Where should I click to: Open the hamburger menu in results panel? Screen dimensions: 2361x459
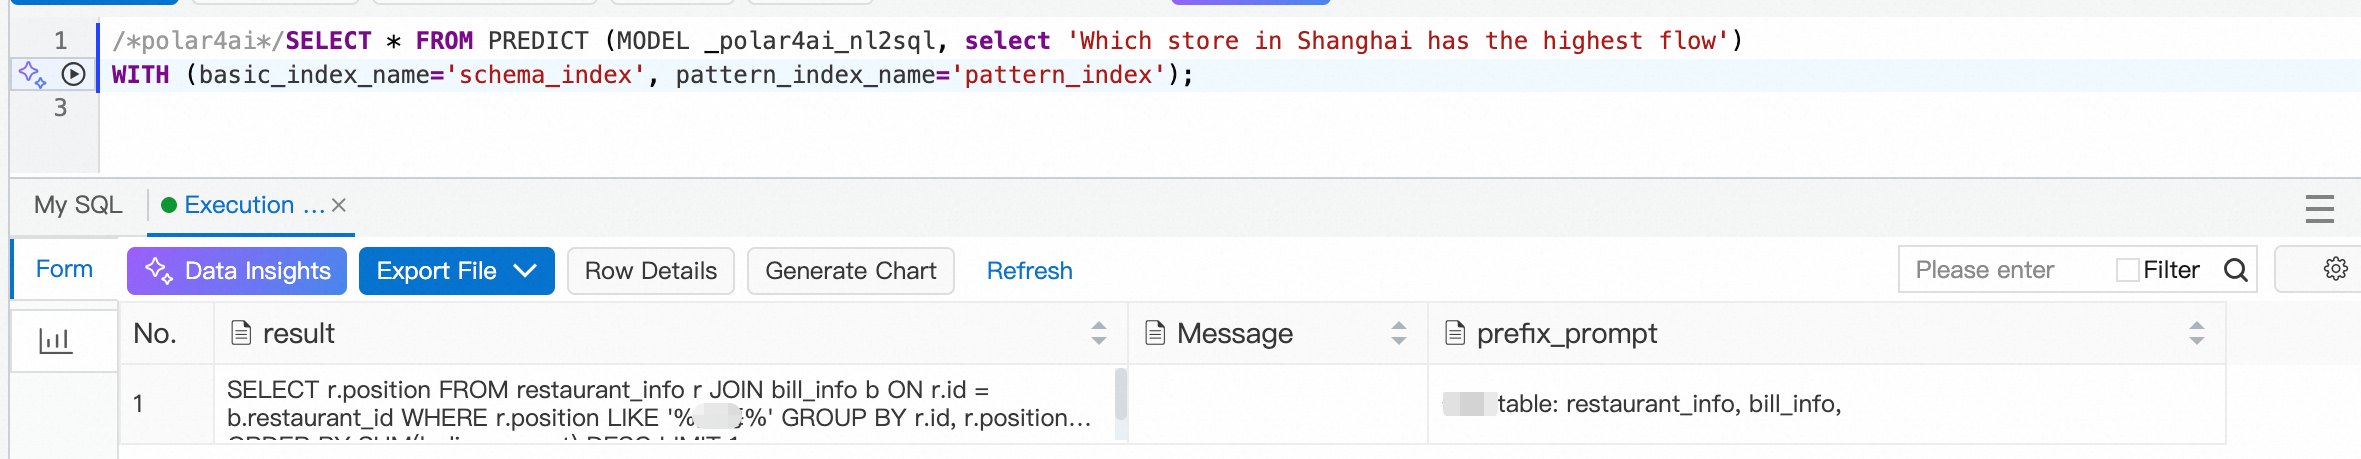click(x=2320, y=209)
